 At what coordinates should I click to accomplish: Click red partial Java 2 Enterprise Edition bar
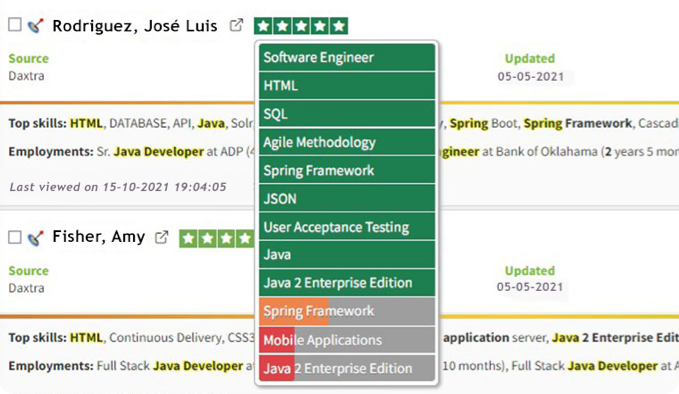[347, 368]
